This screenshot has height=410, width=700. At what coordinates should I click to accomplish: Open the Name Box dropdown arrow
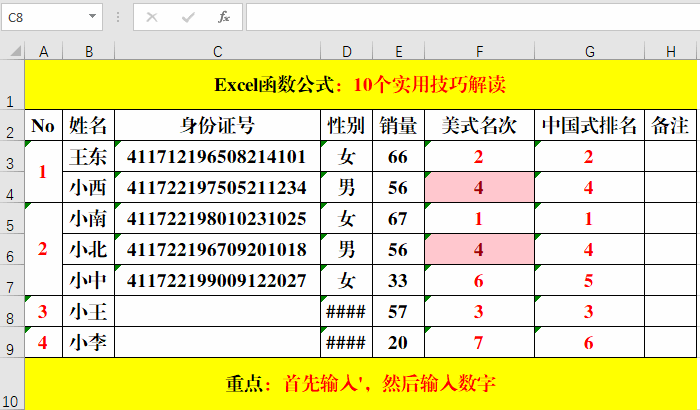coord(92,17)
